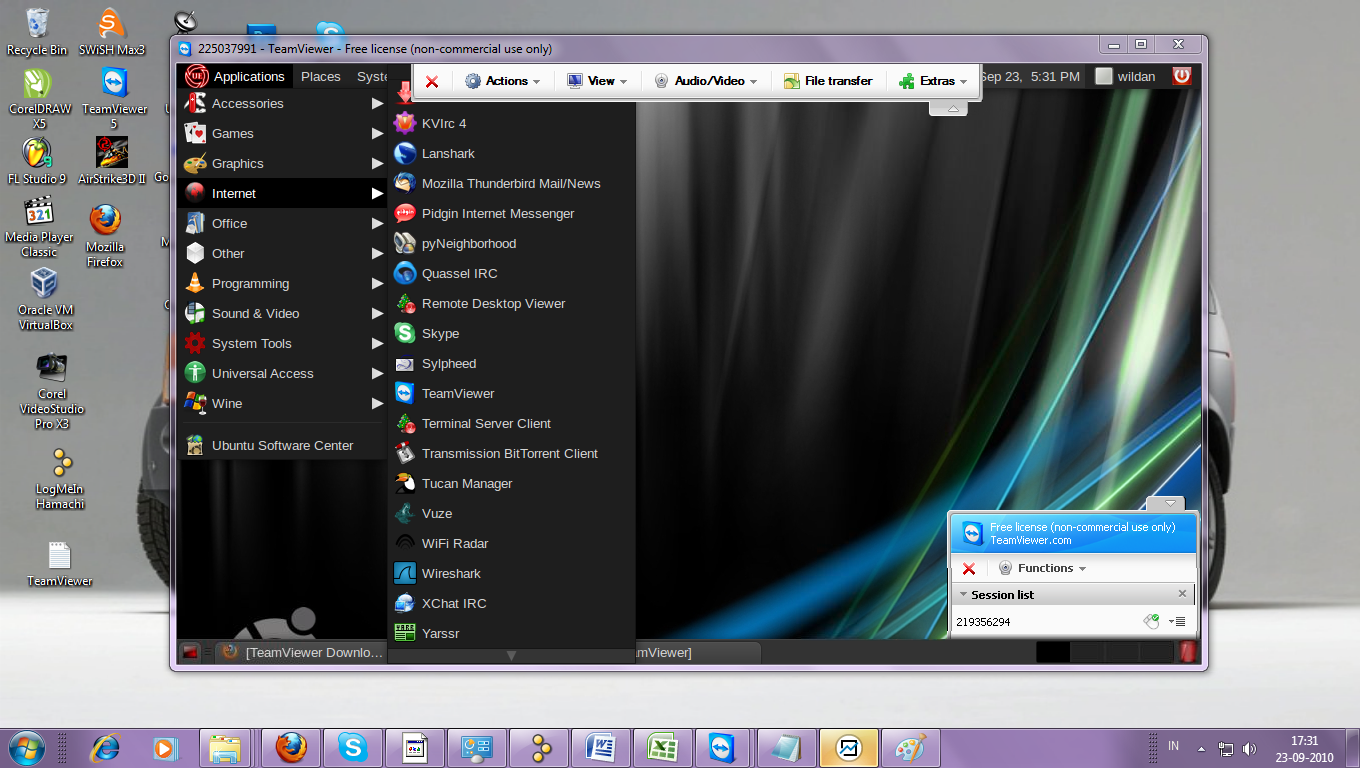The height and width of the screenshot is (768, 1360).
Task: Open the Graphics submenu
Action: 284,163
